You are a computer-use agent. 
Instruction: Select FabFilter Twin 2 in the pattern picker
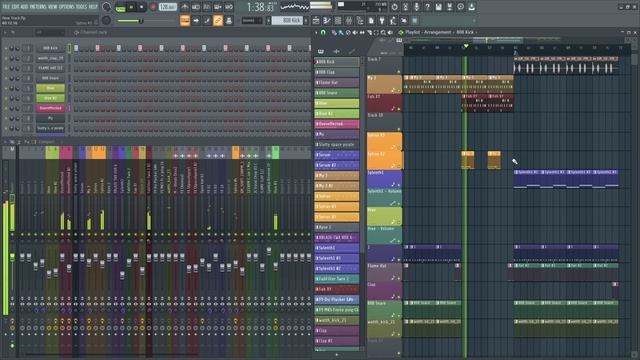tap(337, 279)
